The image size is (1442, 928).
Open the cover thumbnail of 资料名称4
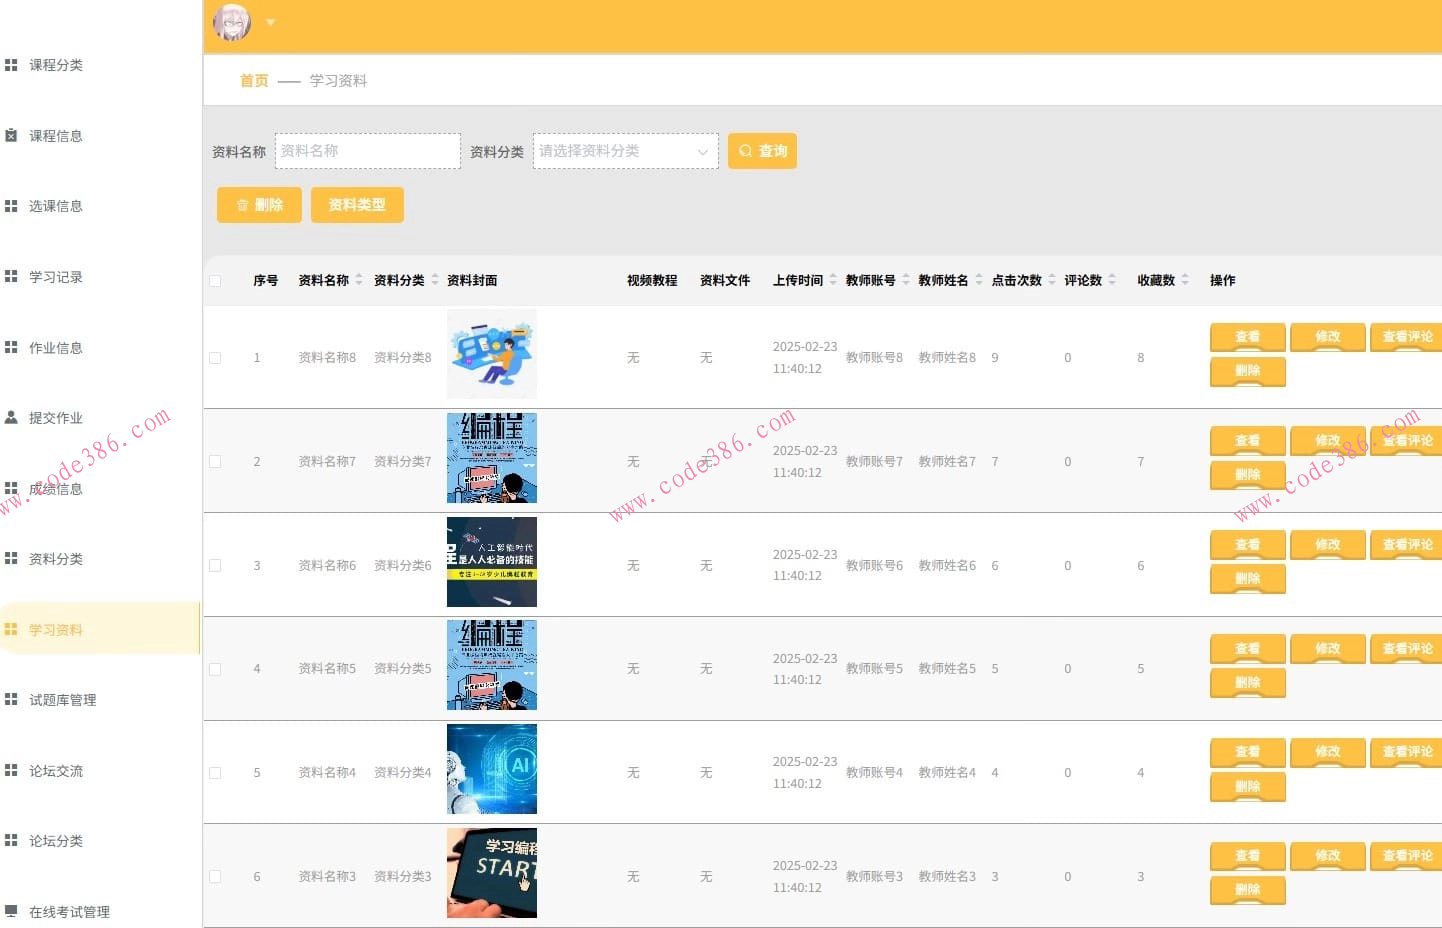[x=491, y=769]
